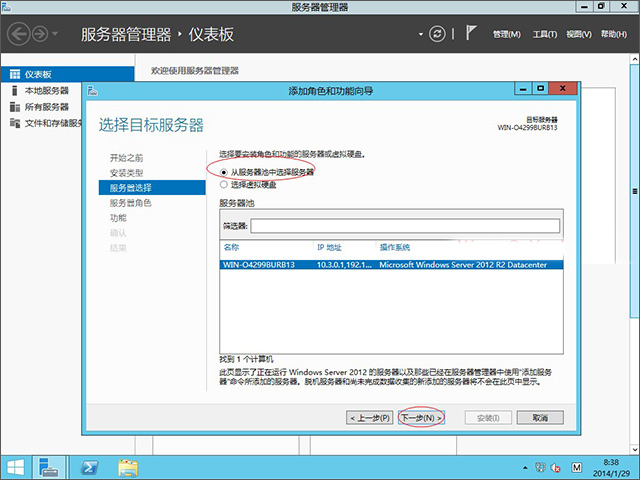The width and height of the screenshot is (640, 480).
Task: Select 从服务器池中选择服务器 radio option
Action: click(x=223, y=172)
